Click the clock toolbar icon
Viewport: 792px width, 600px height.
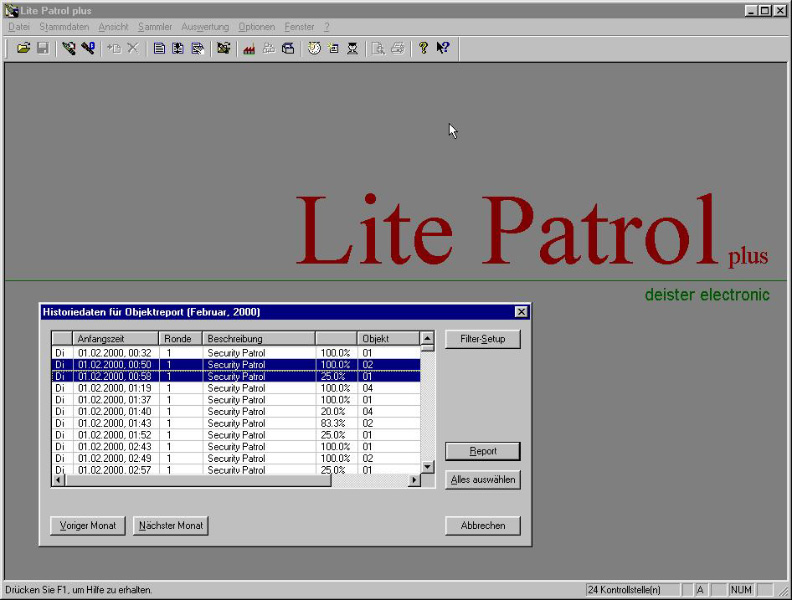(314, 48)
